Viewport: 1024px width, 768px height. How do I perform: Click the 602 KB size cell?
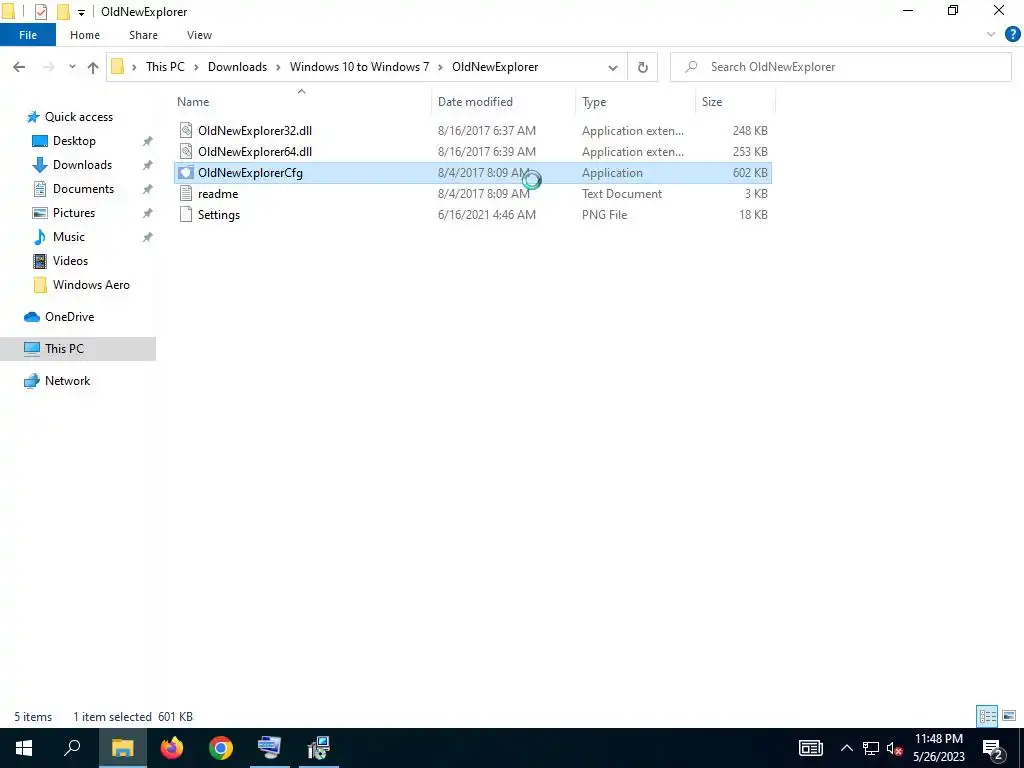pos(750,172)
